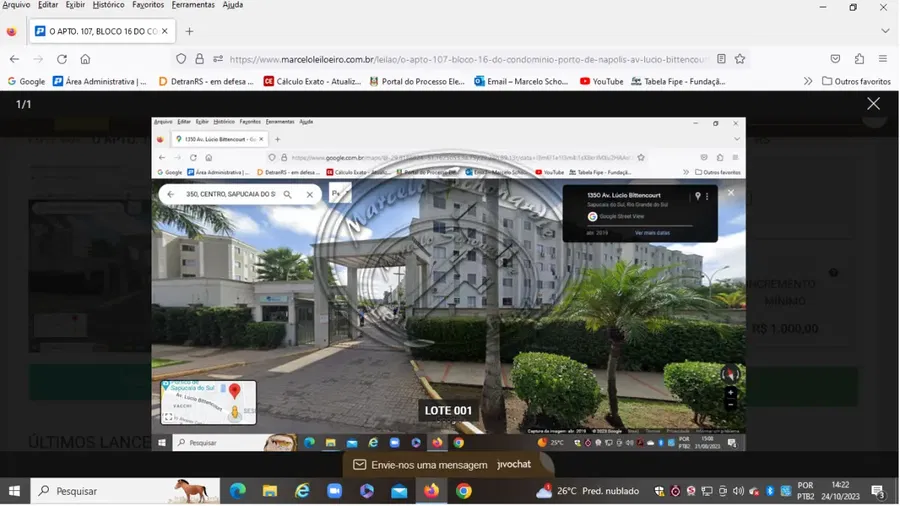Show more bookmarks overflow chevron
900x506 pixels.
click(808, 81)
